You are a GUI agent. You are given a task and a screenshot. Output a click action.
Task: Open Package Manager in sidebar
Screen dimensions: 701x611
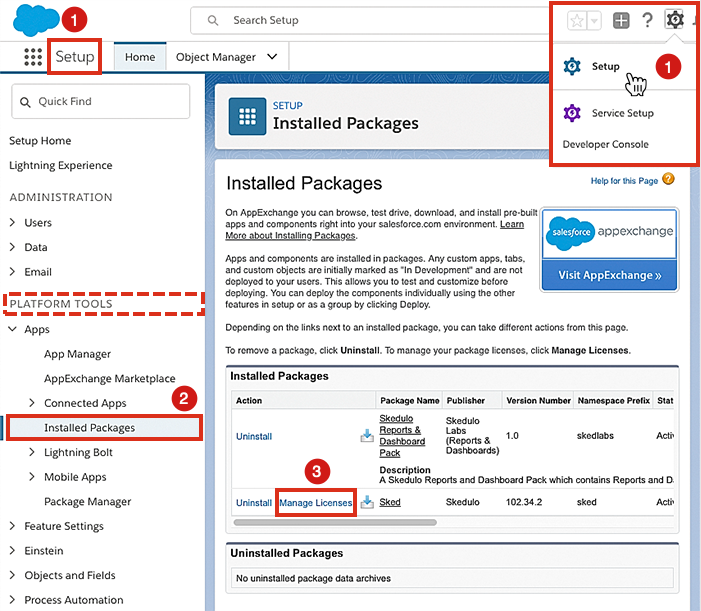pyautogui.click(x=88, y=501)
